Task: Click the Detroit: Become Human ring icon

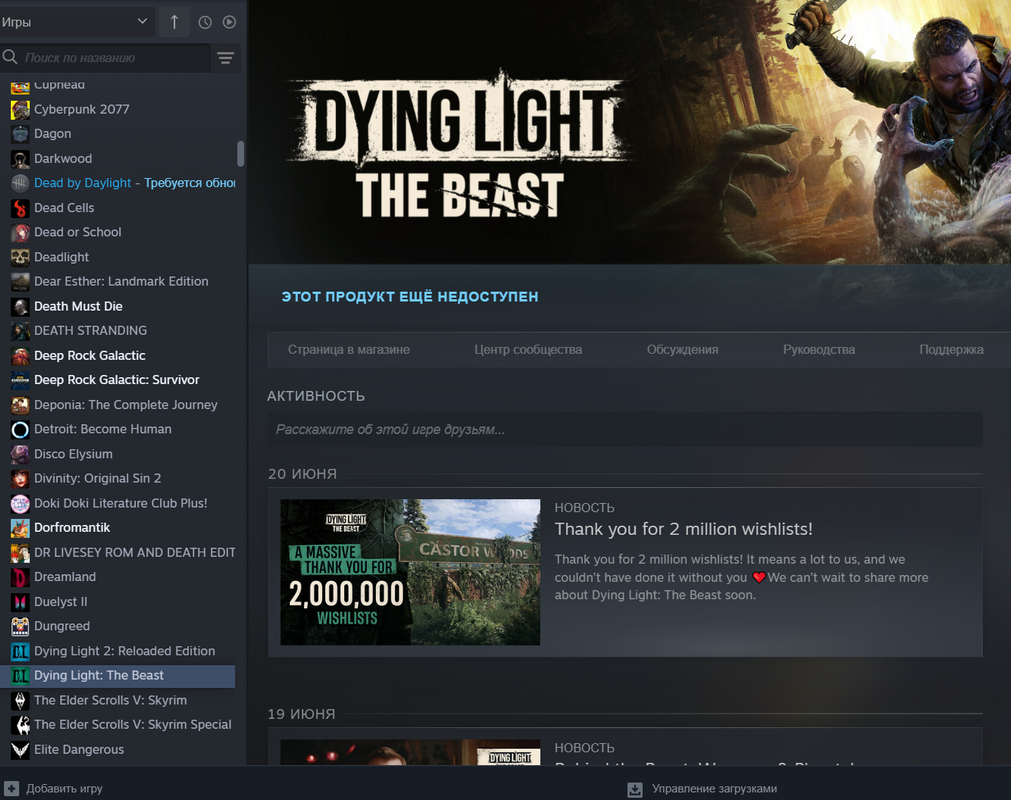Action: 20,430
